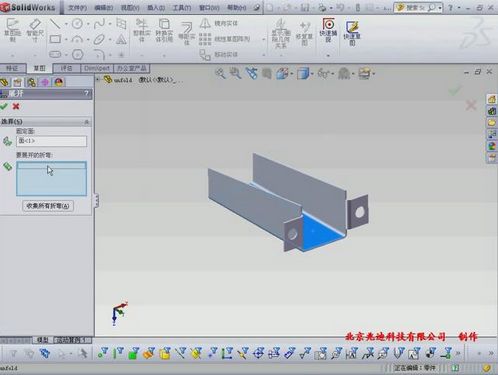Click the 收集所有折弯(A) button

click(x=48, y=206)
